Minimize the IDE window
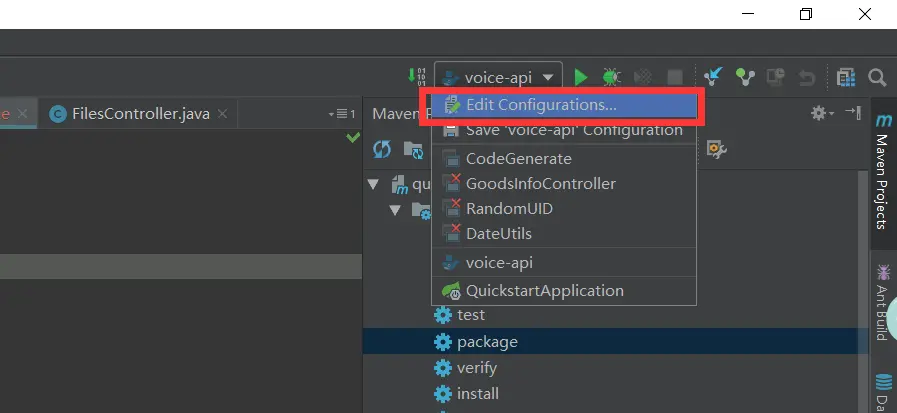Viewport: 897px width, 413px height. (748, 14)
